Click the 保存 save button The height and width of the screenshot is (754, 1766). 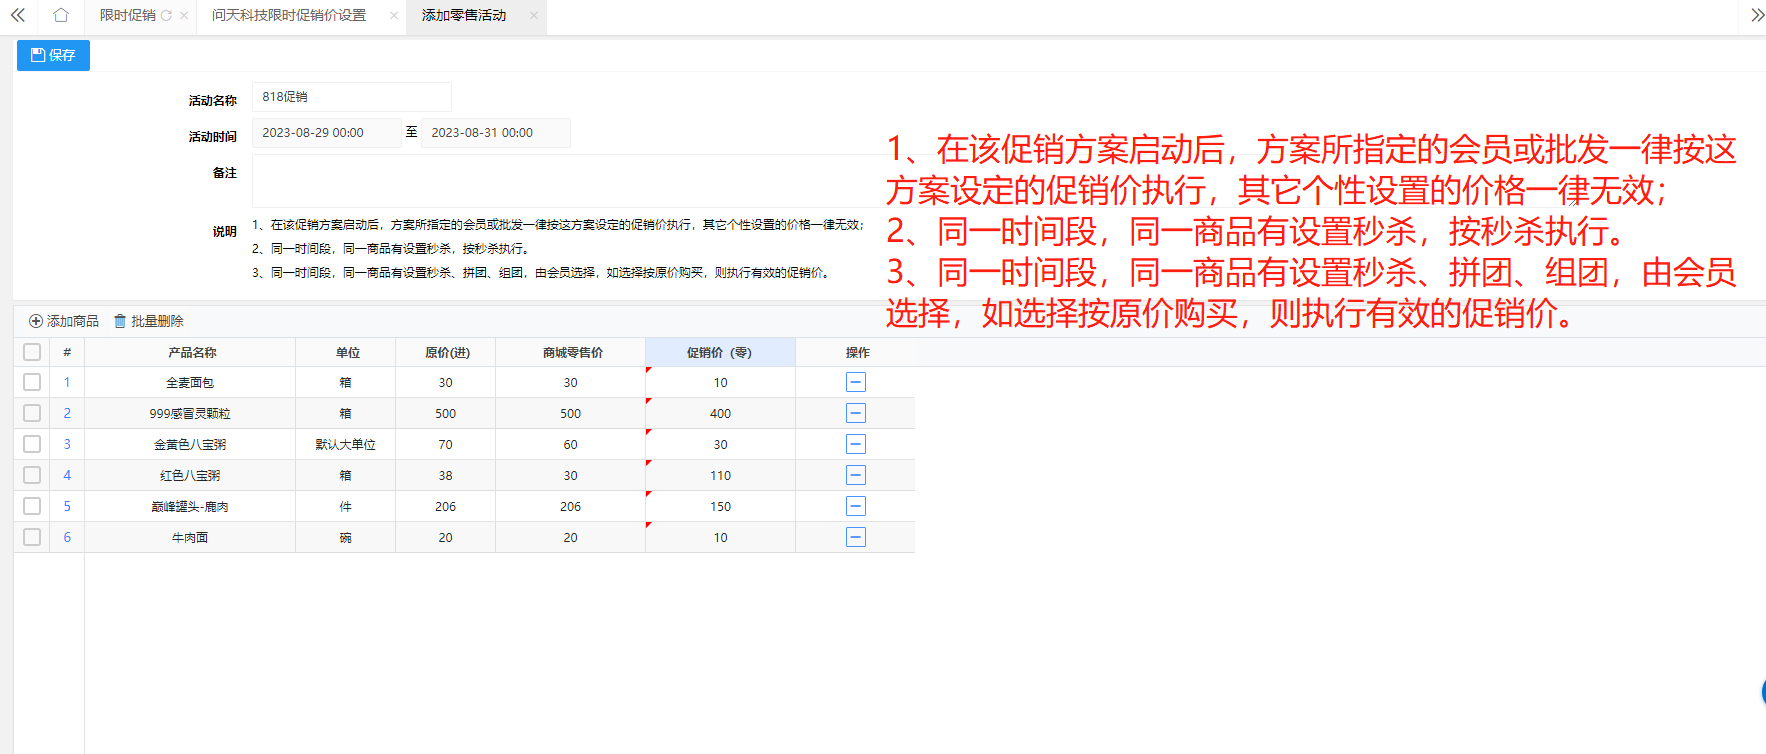53,55
